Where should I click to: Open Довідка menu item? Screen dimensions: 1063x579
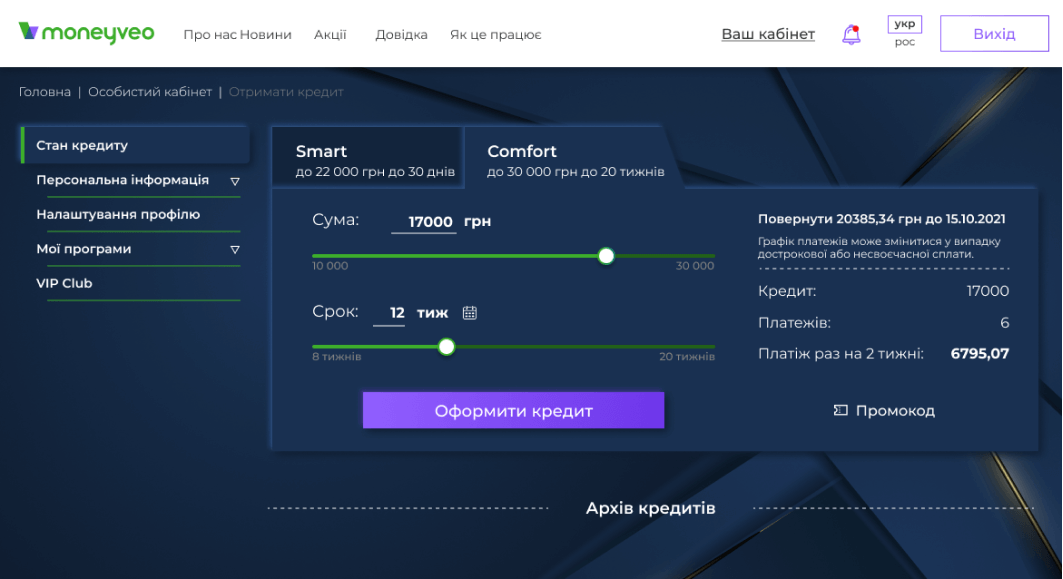coord(401,35)
